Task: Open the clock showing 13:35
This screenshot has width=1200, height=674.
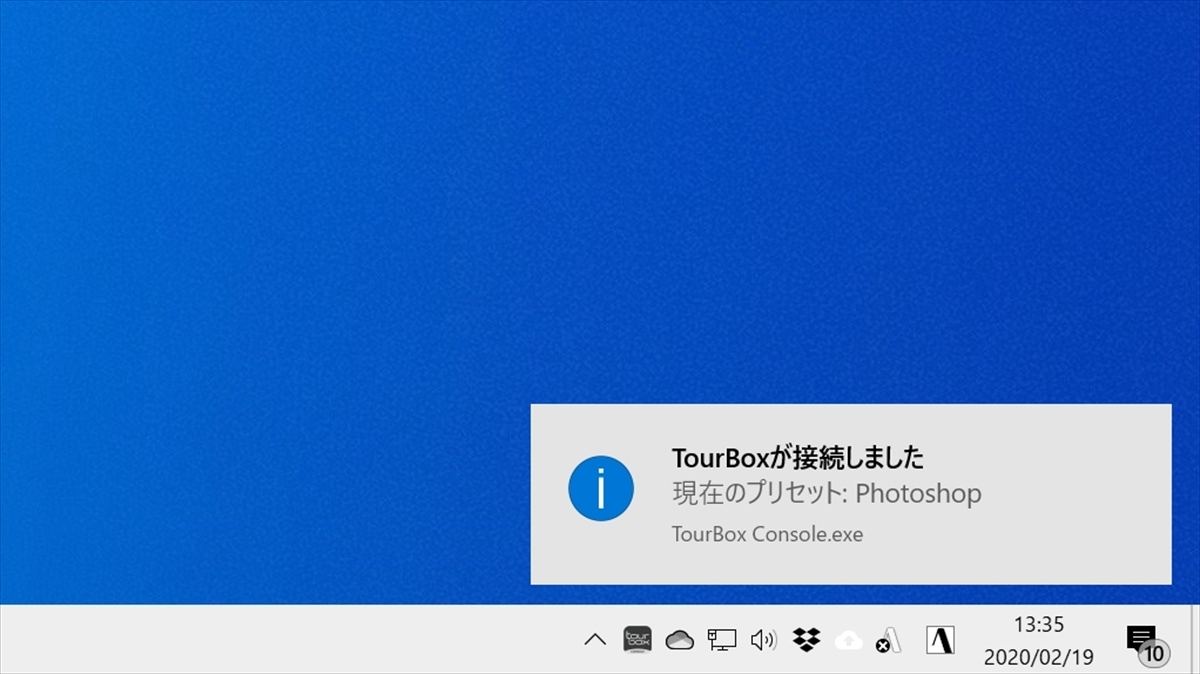Action: 1039,625
